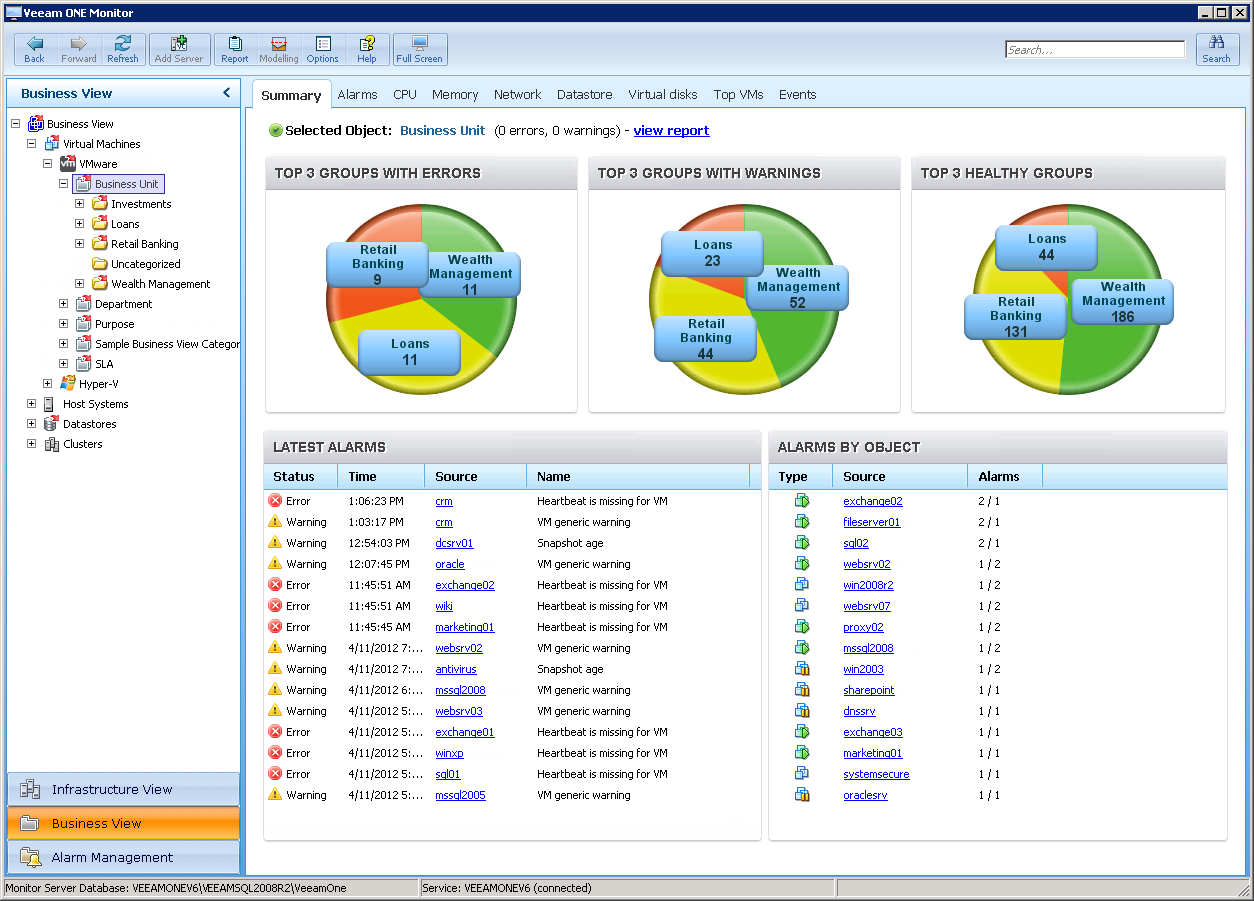Viewport: 1254px width, 901px height.
Task: Click the Back navigation icon
Action: click(35, 49)
